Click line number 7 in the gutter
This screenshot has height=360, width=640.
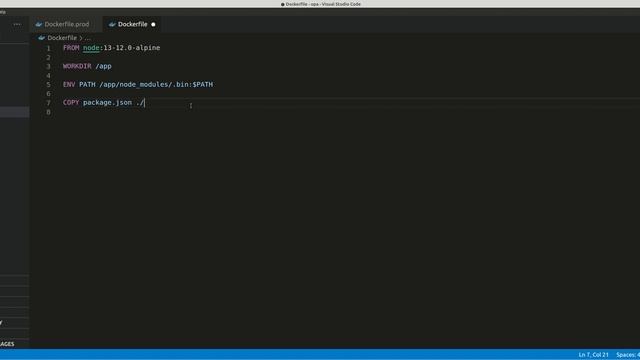(48, 103)
